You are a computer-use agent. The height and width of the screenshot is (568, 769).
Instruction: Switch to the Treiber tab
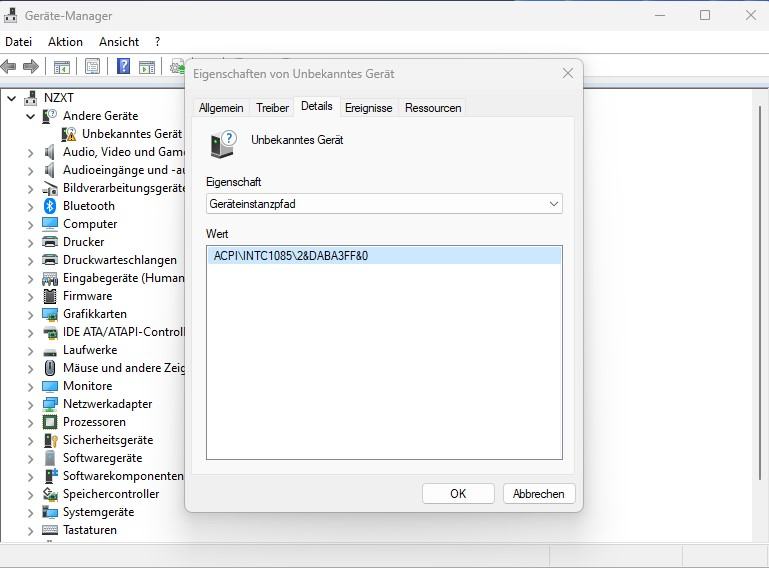[x=272, y=108]
